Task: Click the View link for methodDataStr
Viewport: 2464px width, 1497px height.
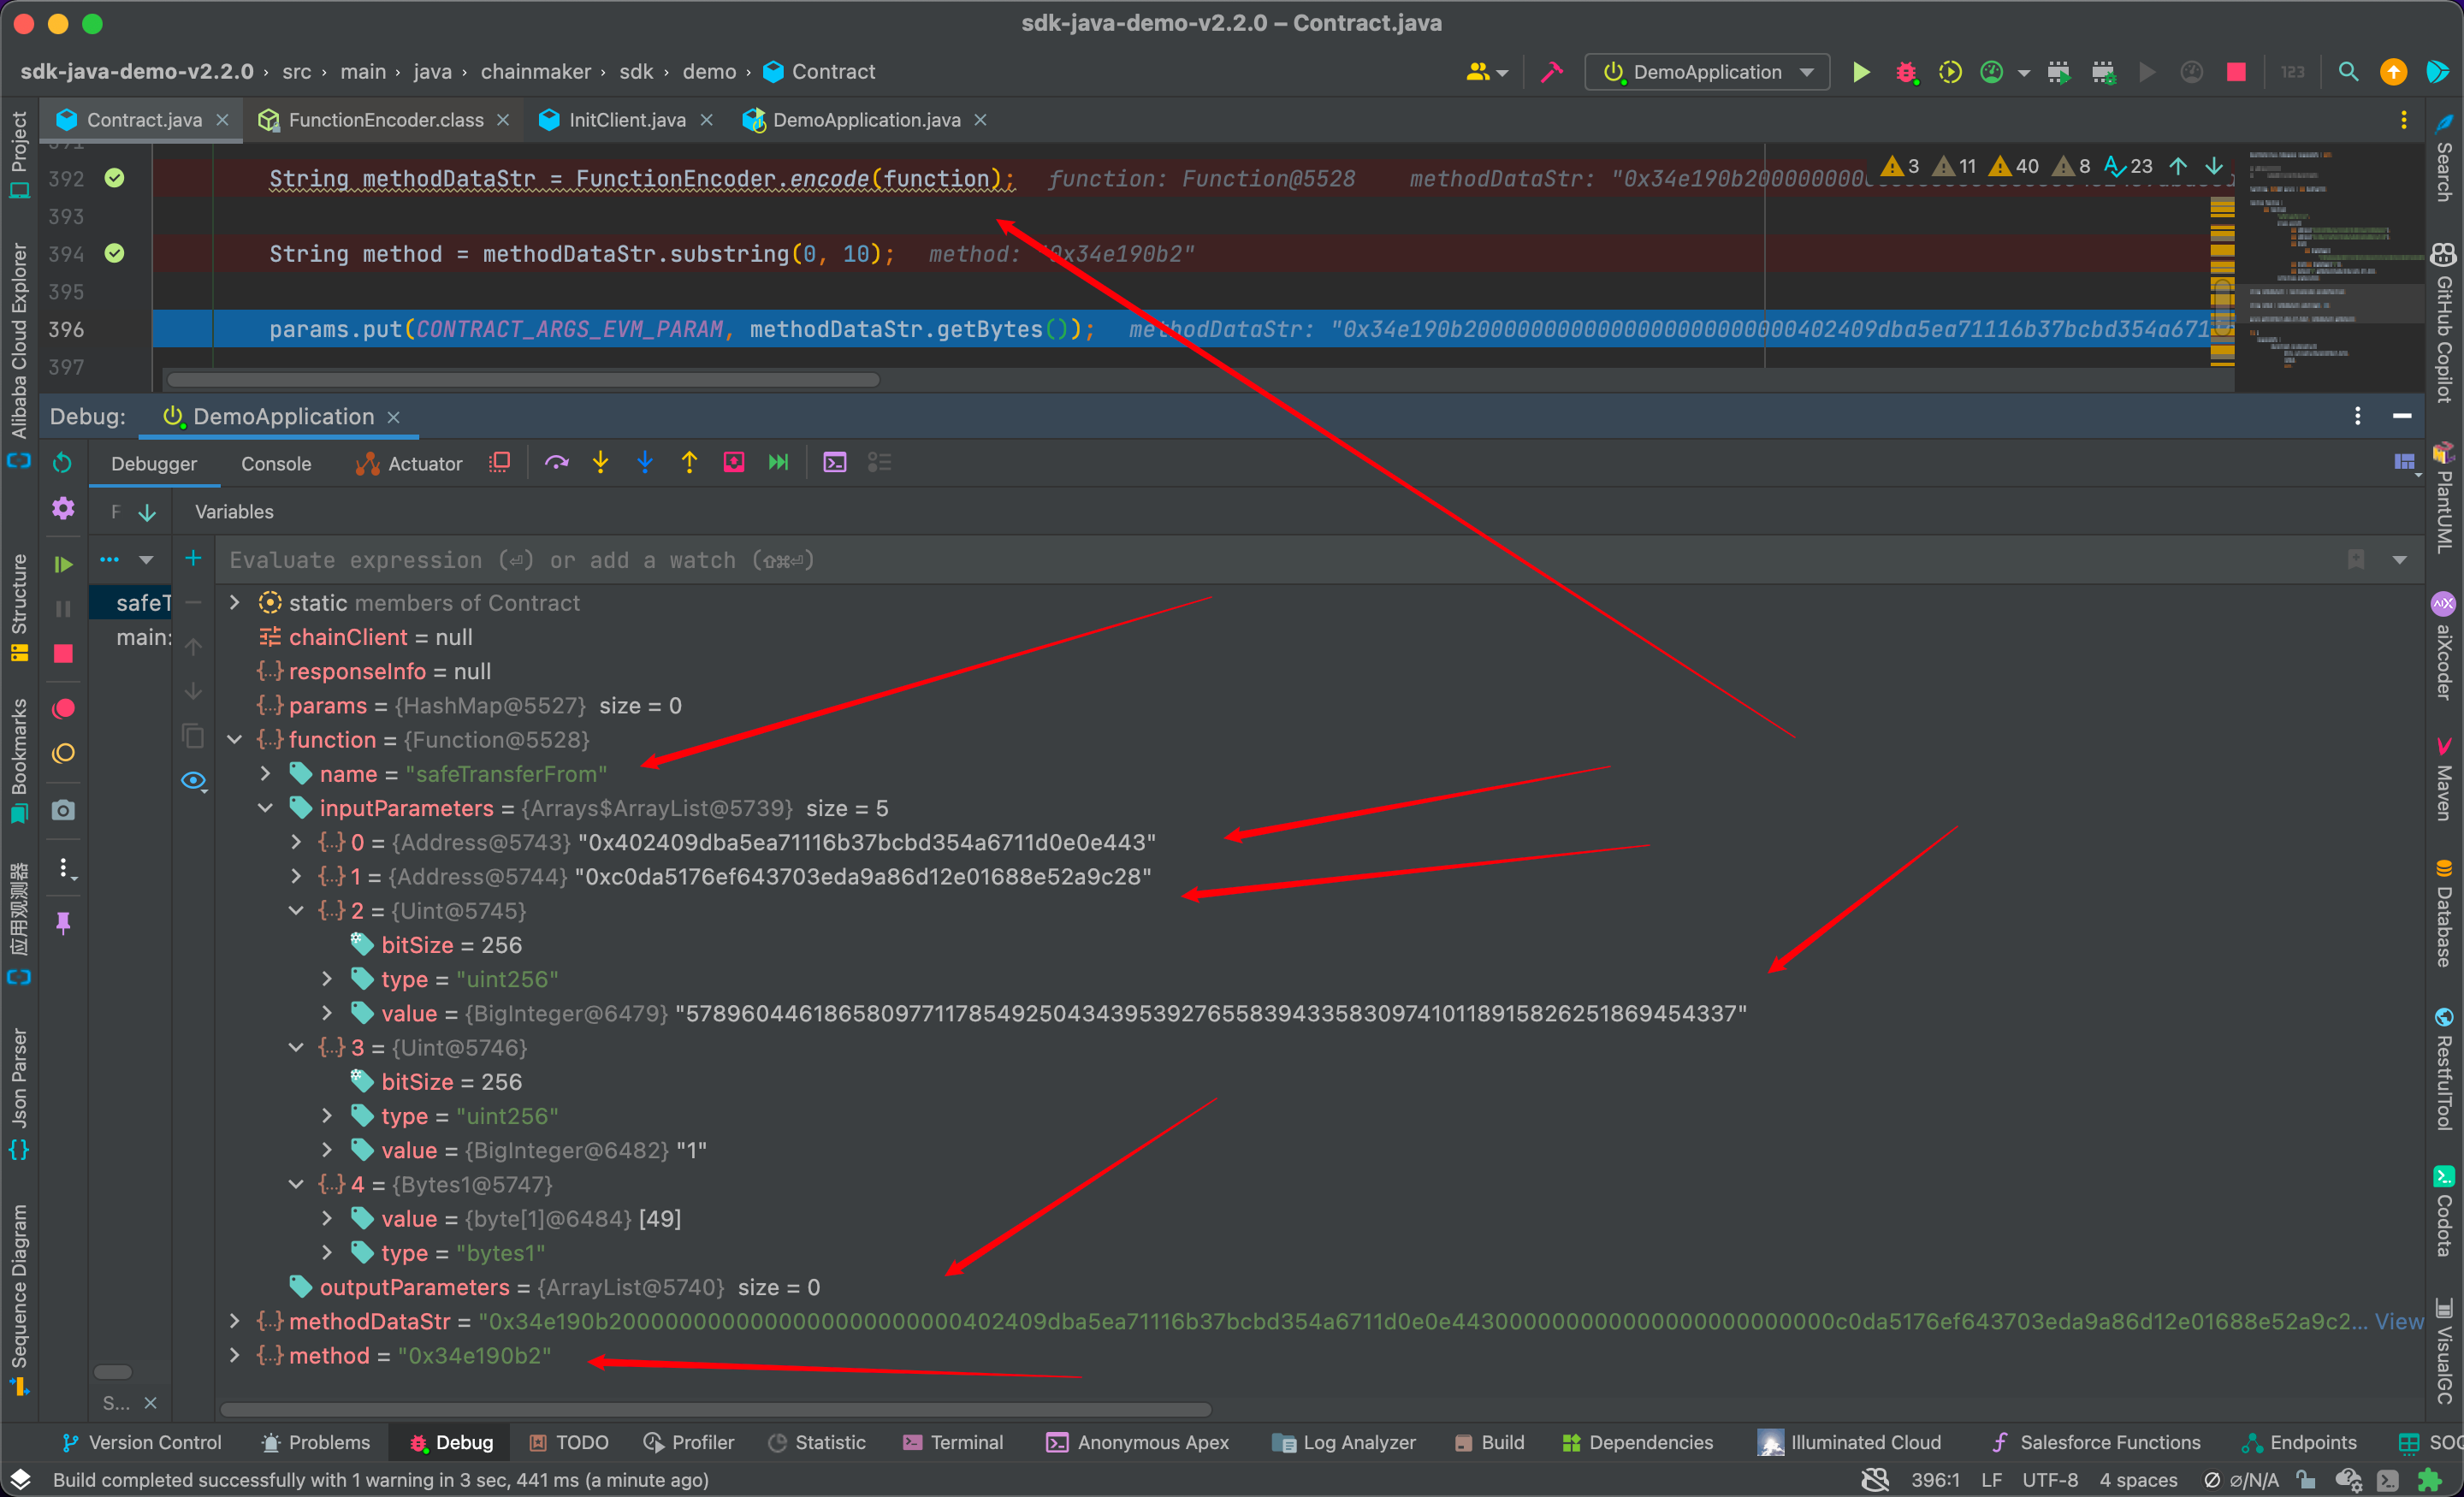Action: pyautogui.click(x=2398, y=1321)
